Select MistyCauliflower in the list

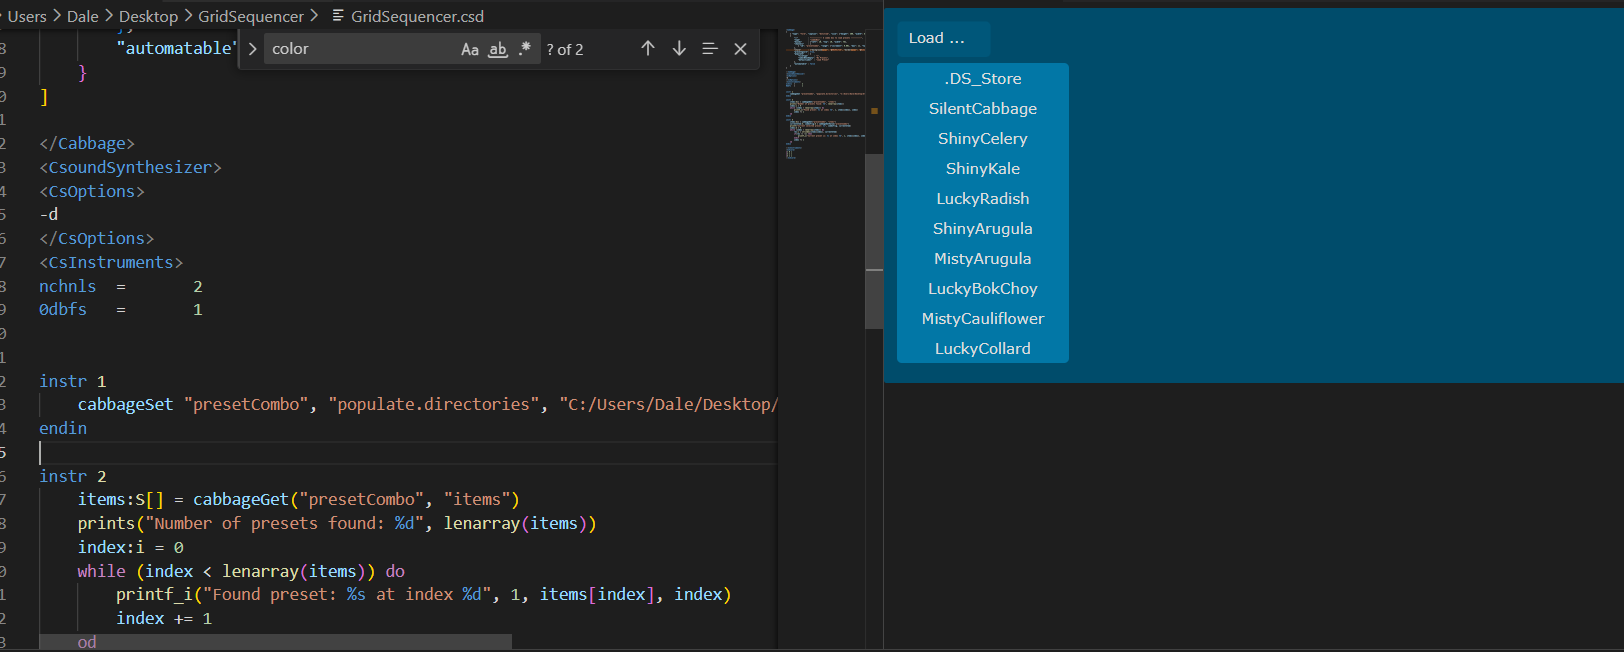(x=982, y=319)
